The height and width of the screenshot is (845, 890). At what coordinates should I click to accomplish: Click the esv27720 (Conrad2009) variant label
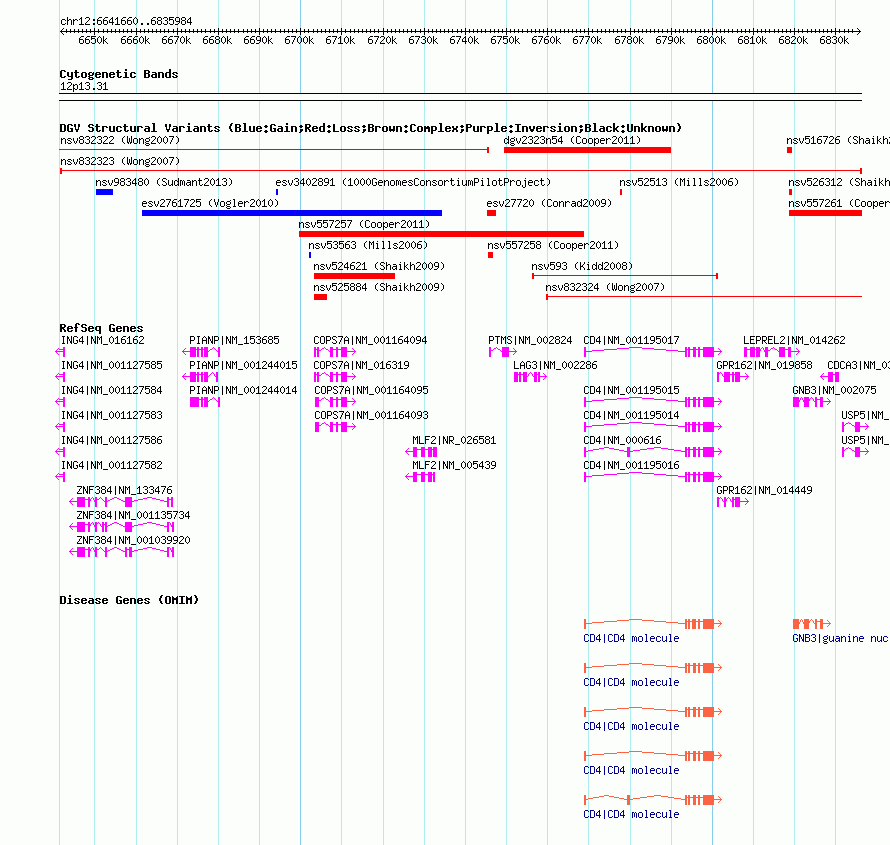[549, 203]
